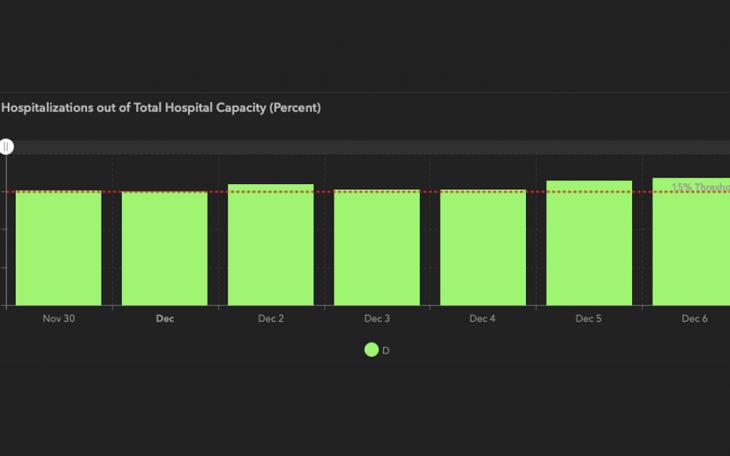Click the chart zoom scrollbar track

tap(370, 147)
